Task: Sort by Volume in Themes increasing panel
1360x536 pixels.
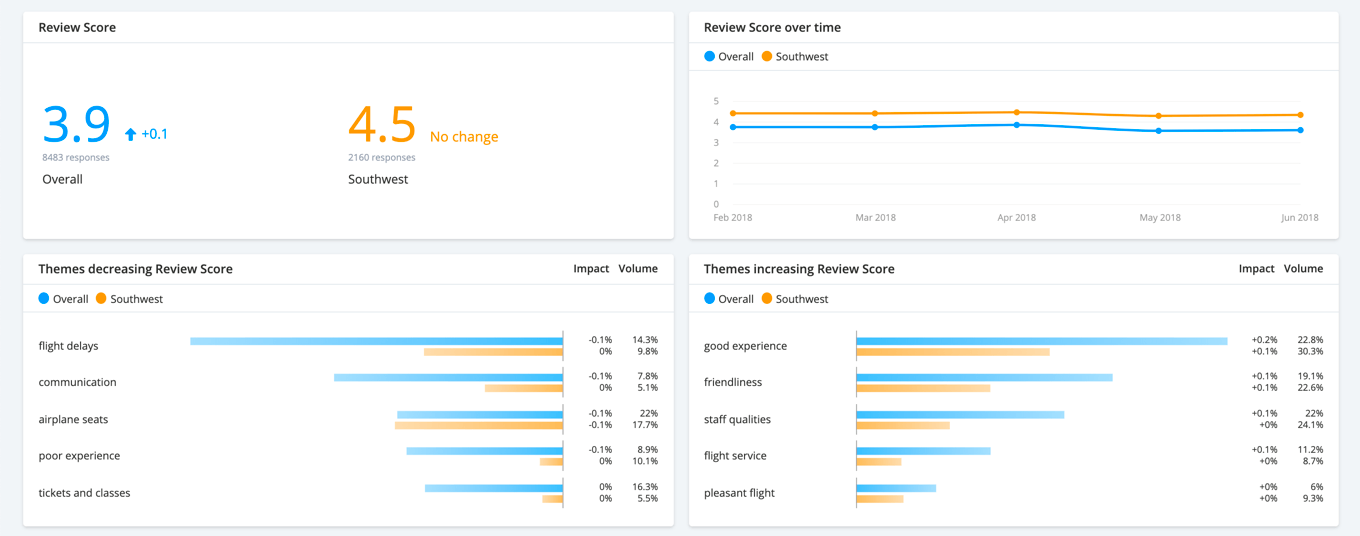Action: (x=1303, y=269)
